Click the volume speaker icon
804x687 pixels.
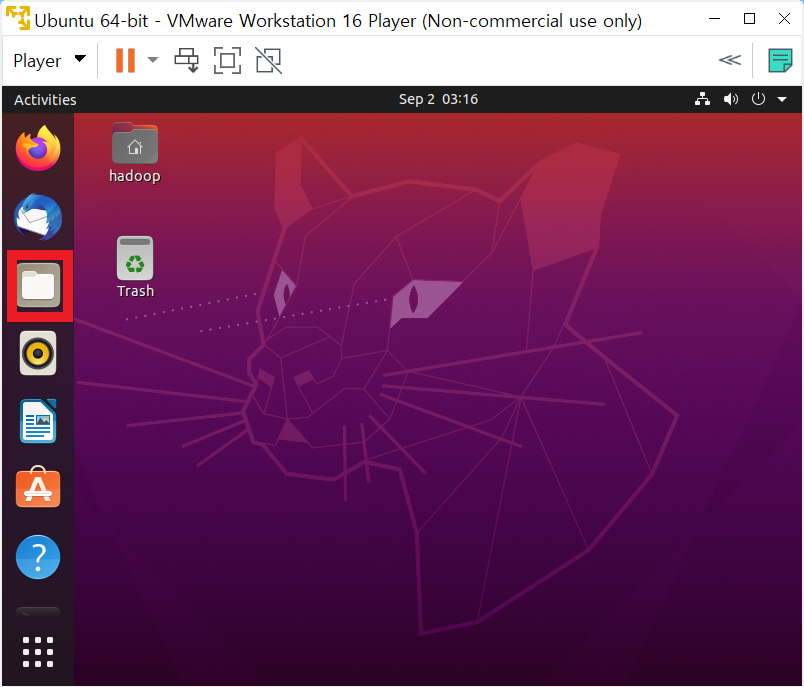point(731,99)
